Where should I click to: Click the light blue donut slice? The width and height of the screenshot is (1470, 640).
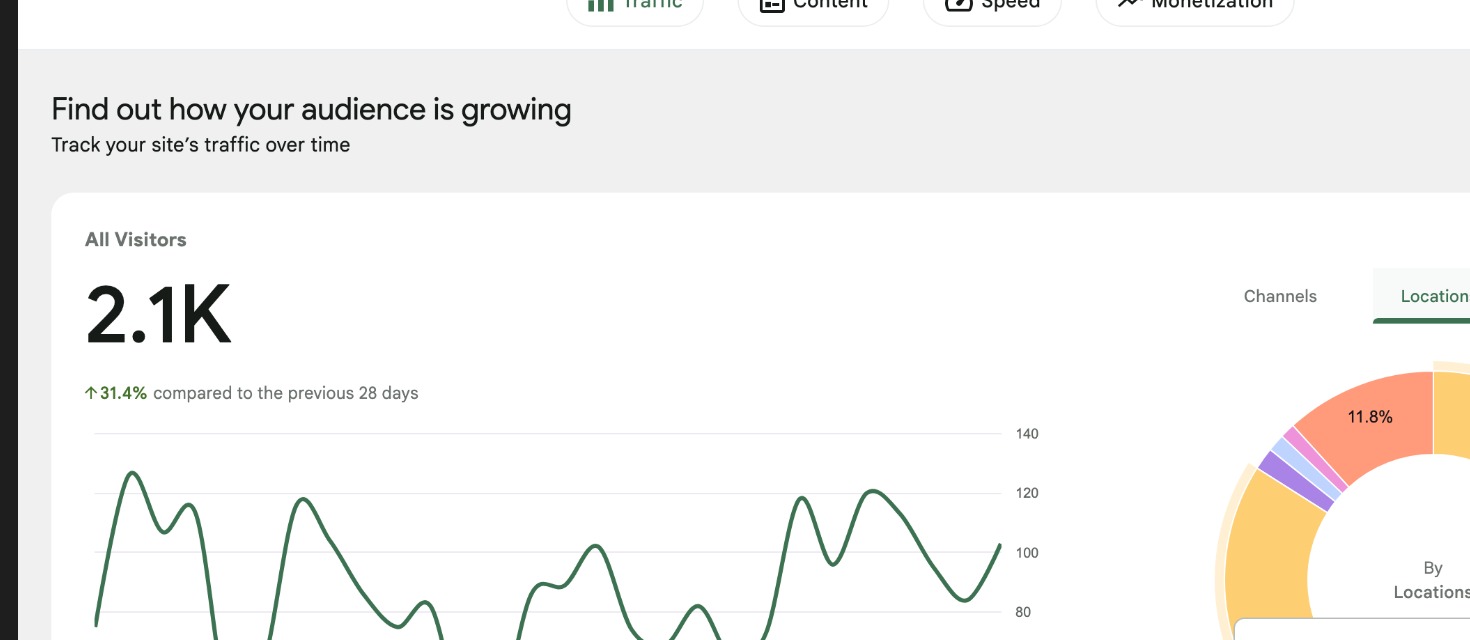(1306, 469)
